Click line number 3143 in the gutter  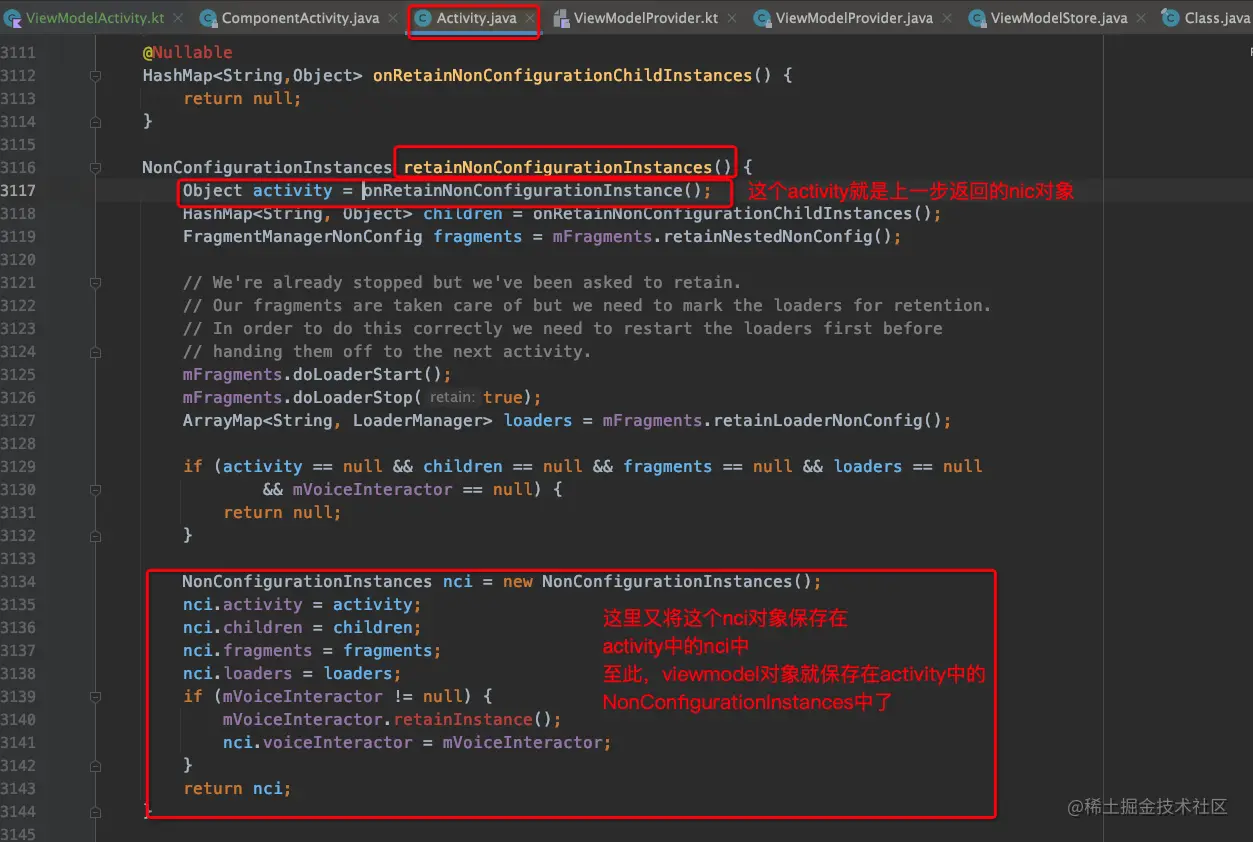click(x=18, y=788)
